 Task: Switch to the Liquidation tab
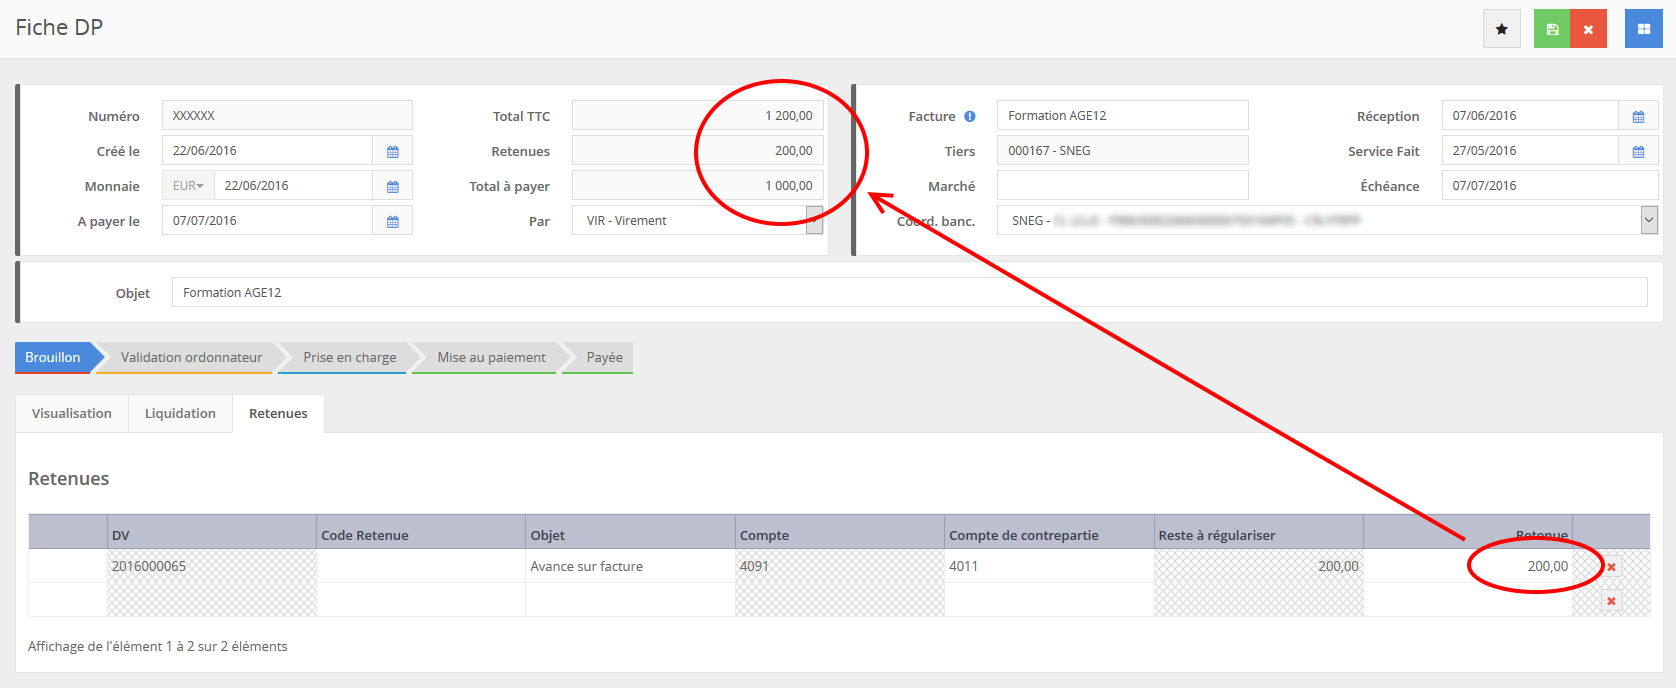coord(180,413)
